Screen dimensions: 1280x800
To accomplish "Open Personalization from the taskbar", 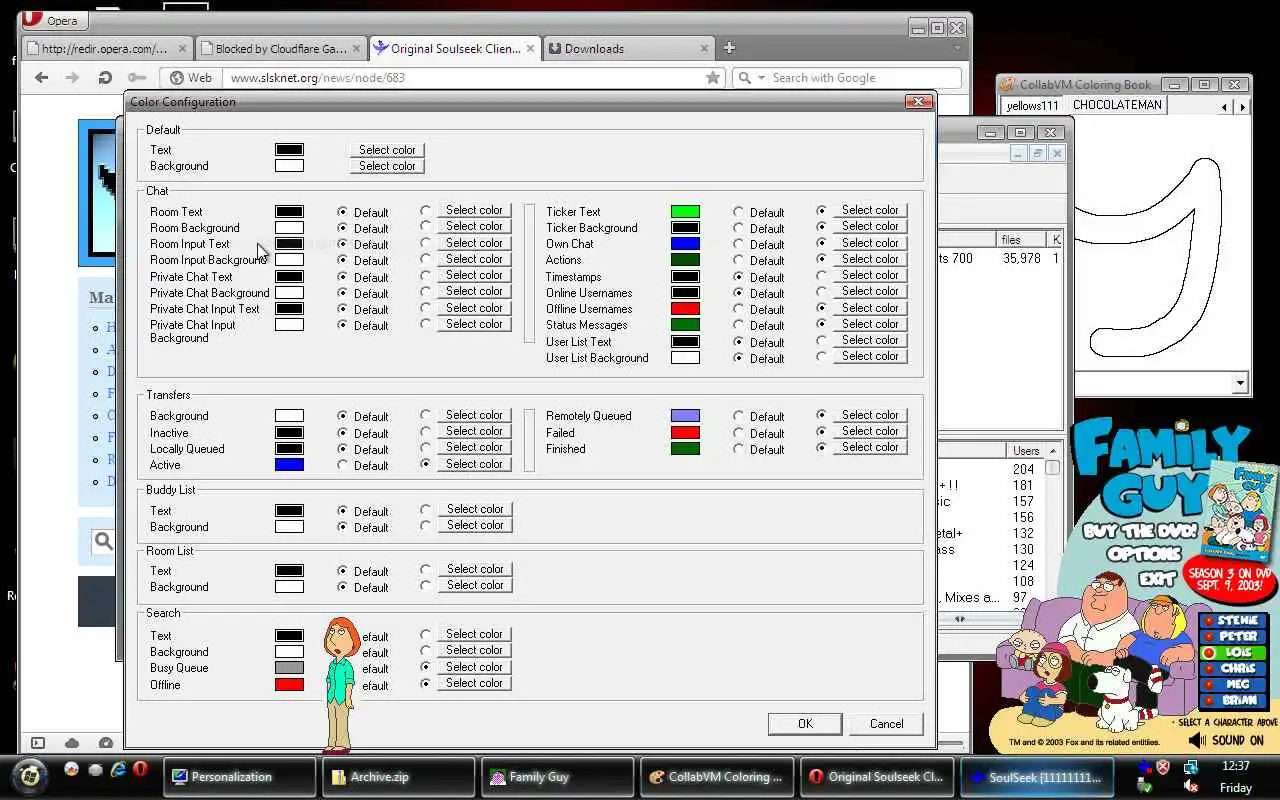I will click(239, 776).
